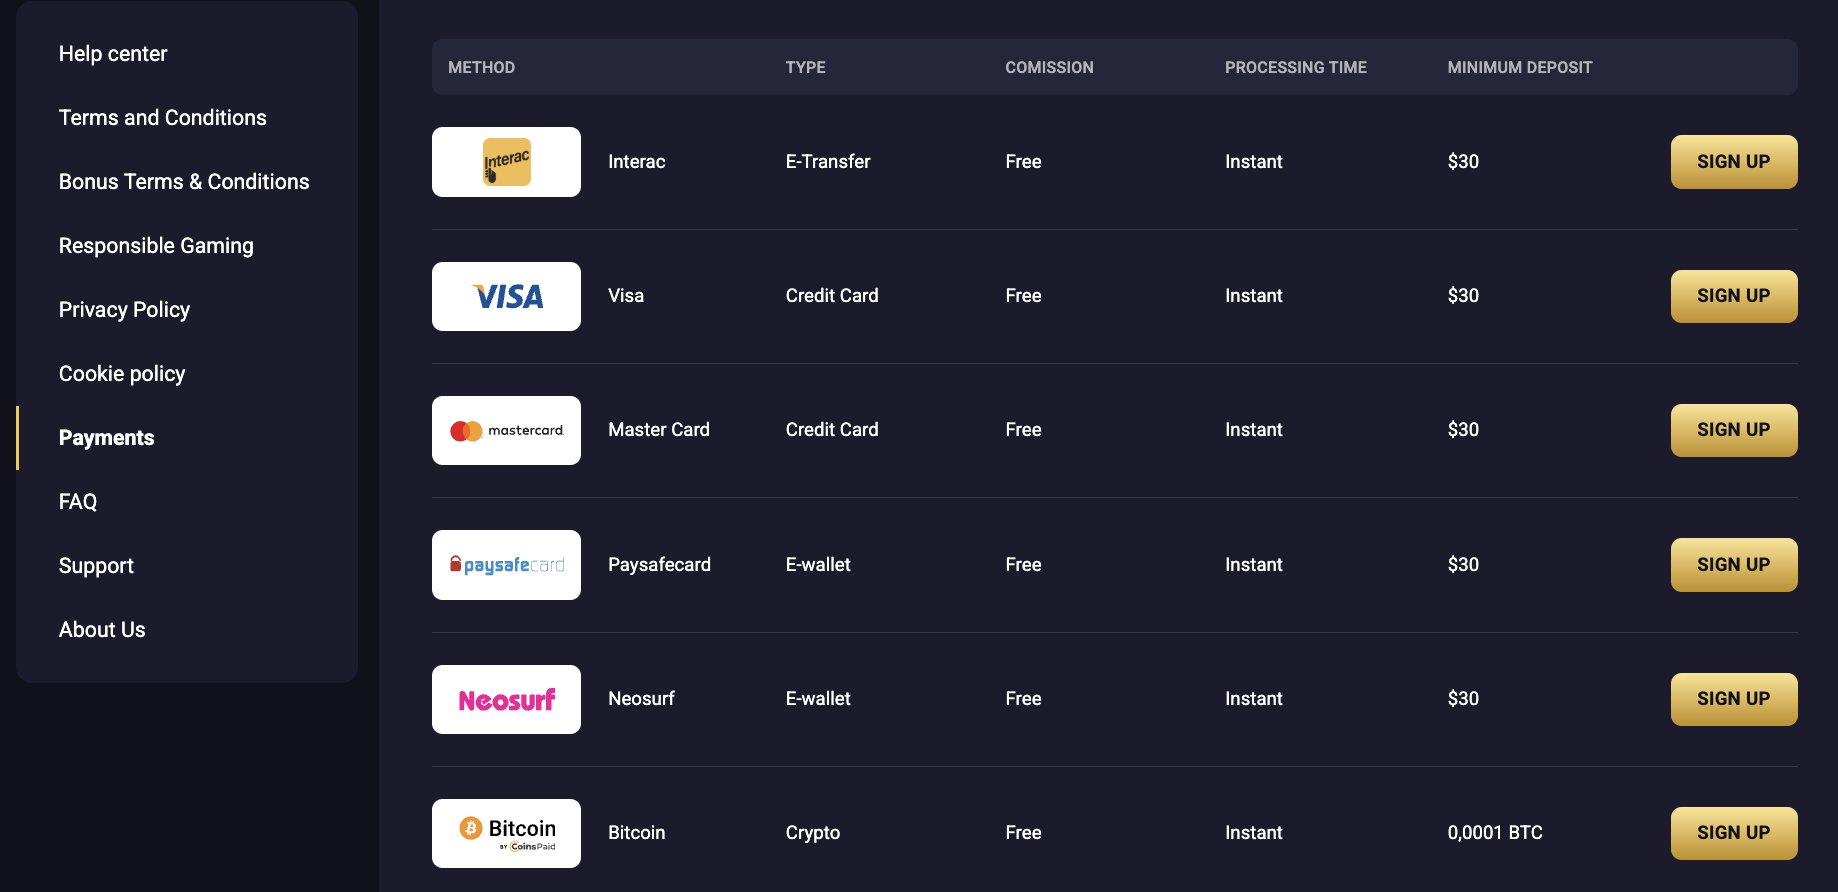Select the Visa payment icon
Image resolution: width=1838 pixels, height=892 pixels.
[506, 296]
